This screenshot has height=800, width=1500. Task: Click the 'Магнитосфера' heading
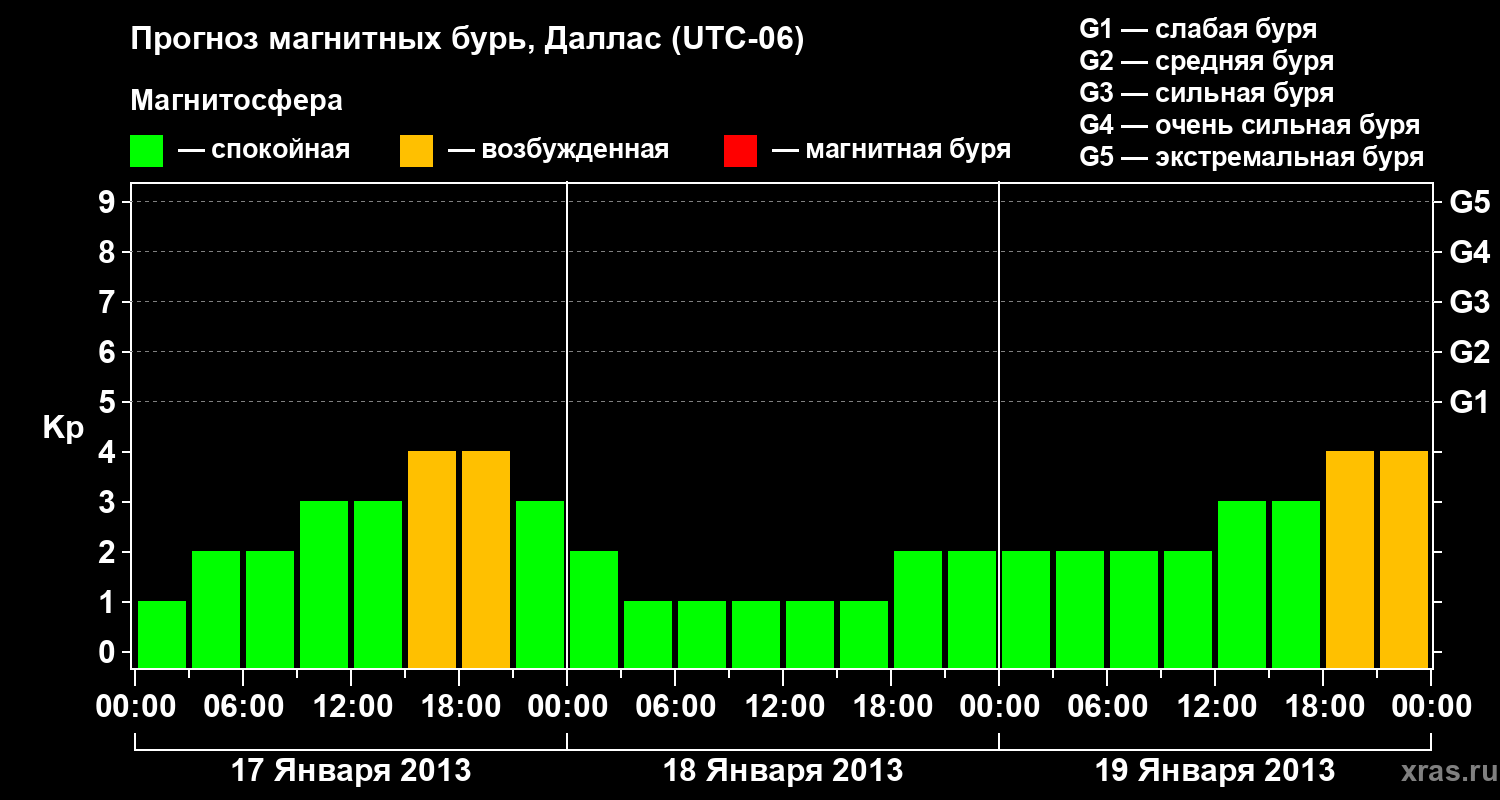click(236, 101)
